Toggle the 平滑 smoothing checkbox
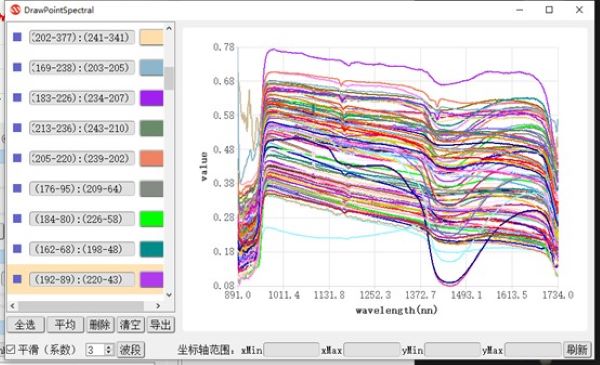 tap(11, 349)
